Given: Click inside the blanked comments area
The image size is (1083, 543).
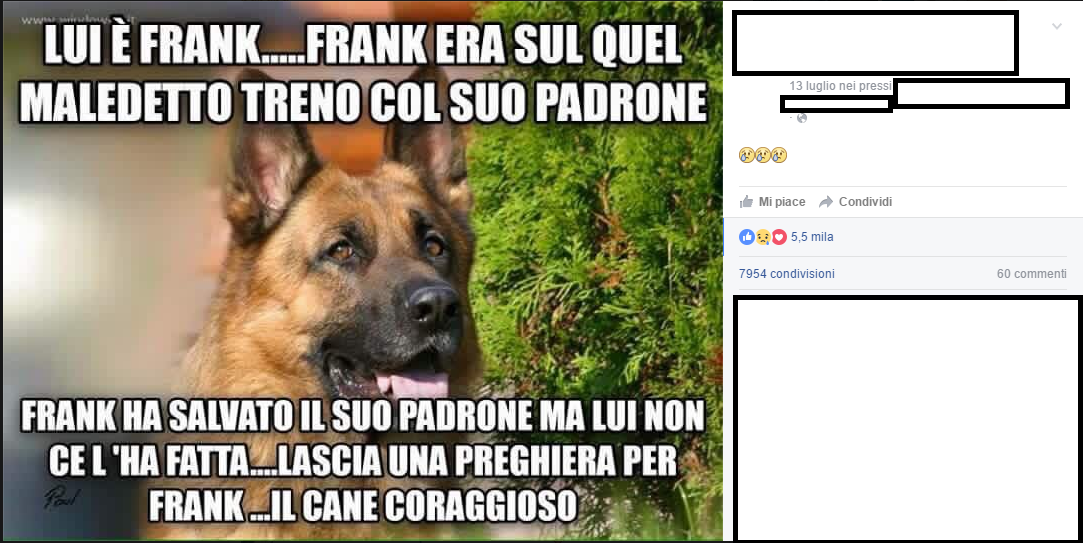Looking at the screenshot, I should [x=907, y=419].
